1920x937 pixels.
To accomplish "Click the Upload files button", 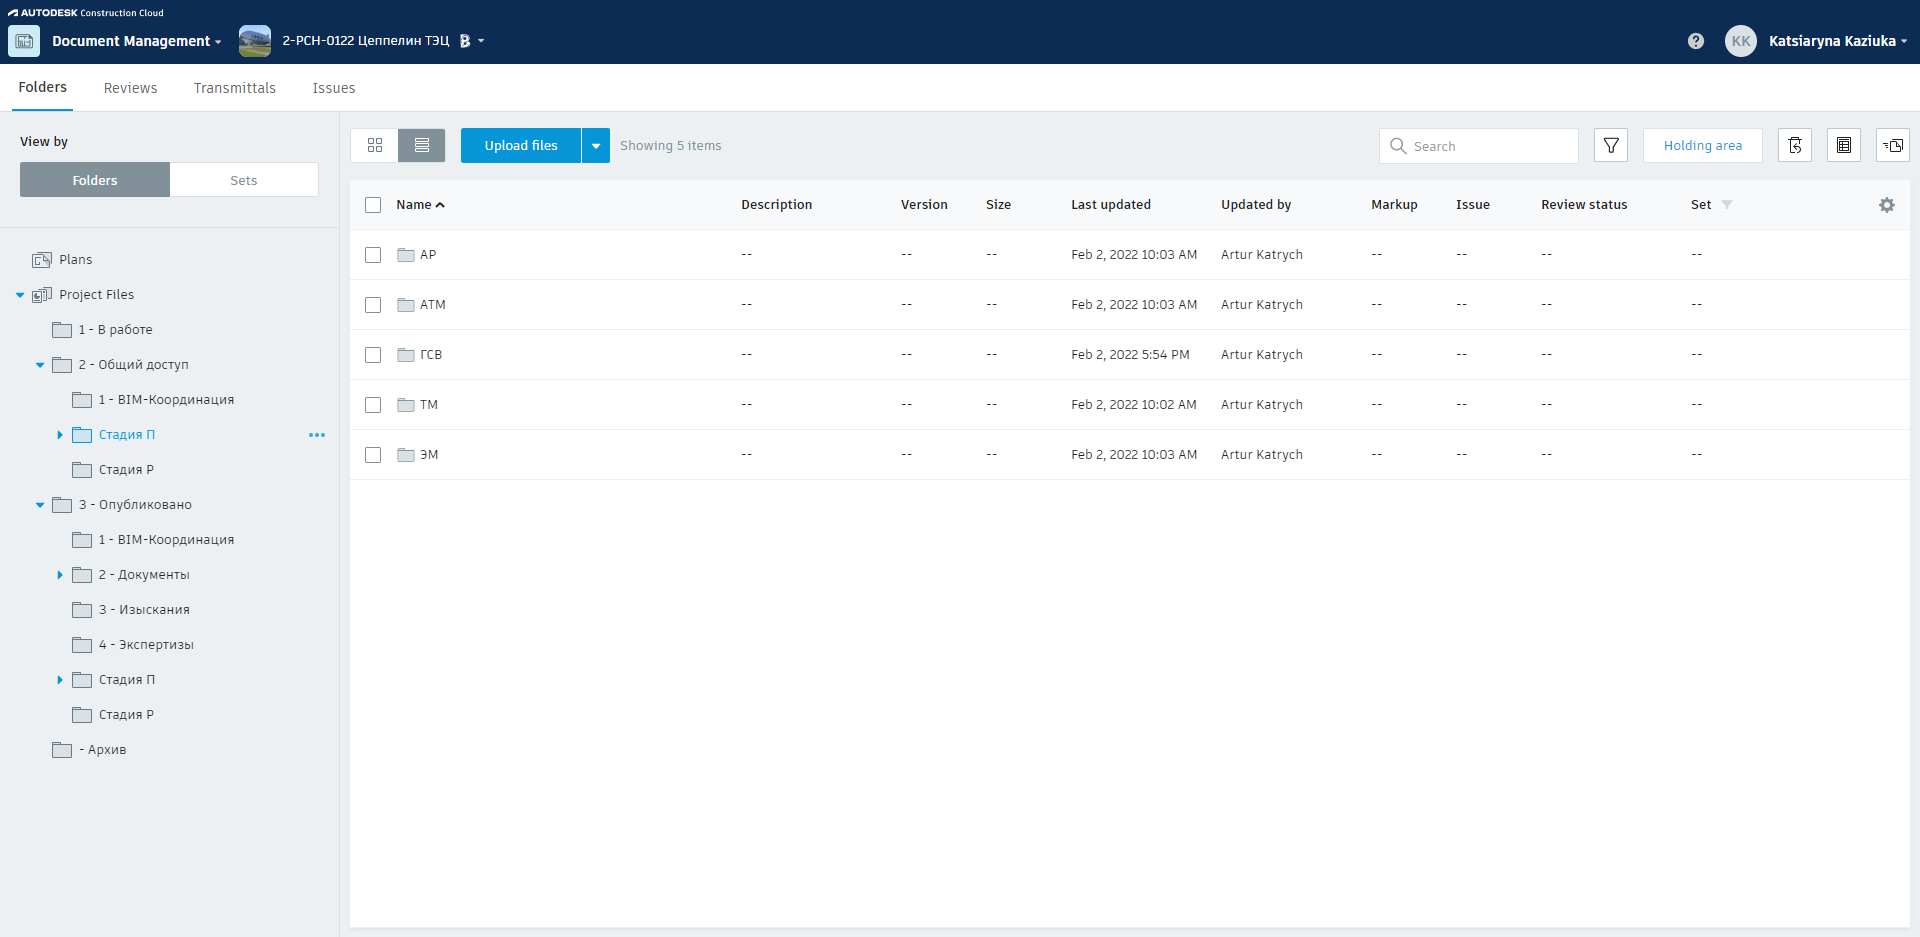I will (x=521, y=145).
